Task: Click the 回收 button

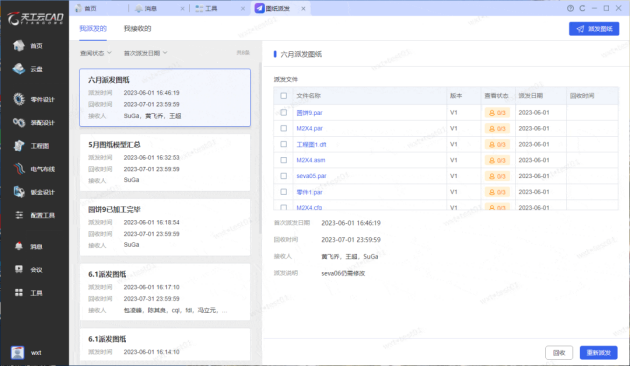Action: coord(559,353)
